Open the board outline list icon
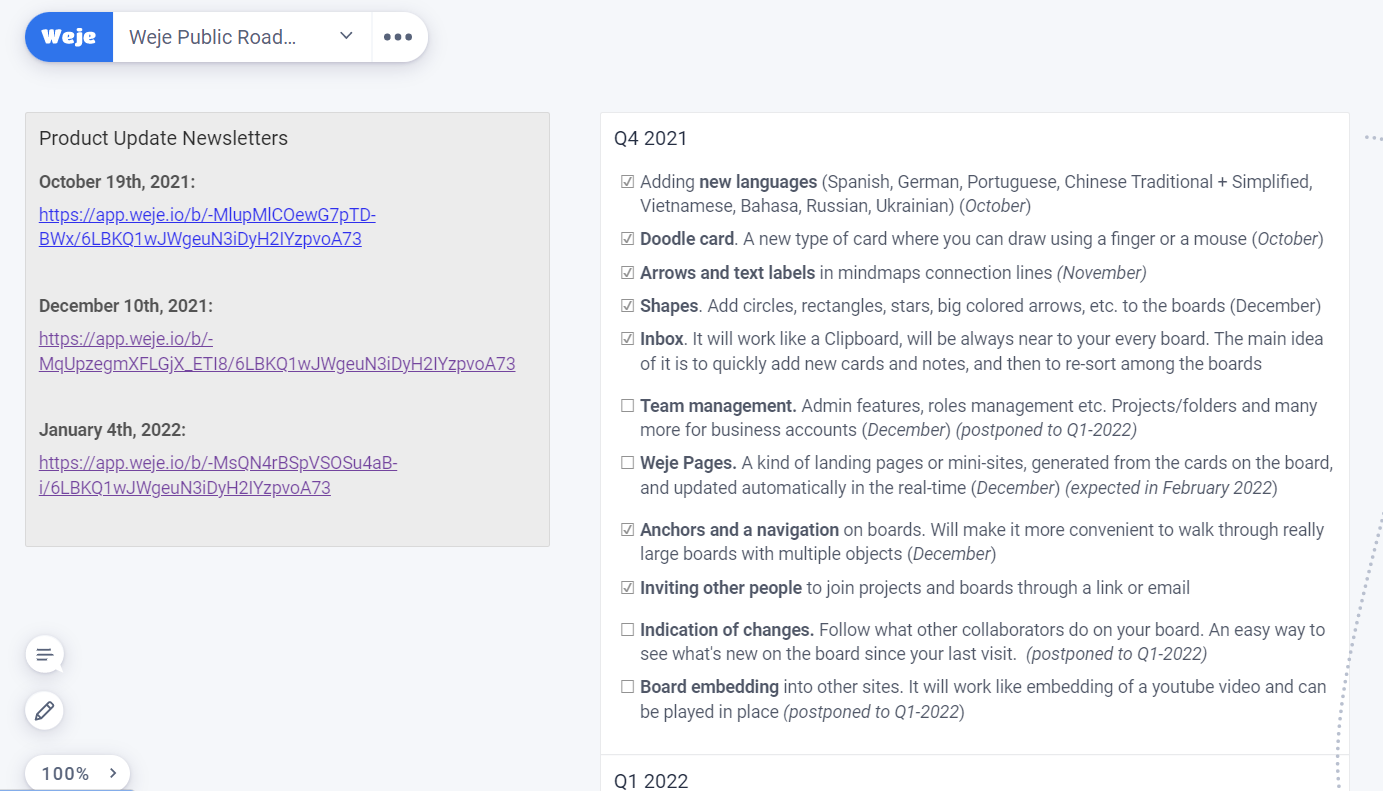Screen dimensions: 1383x791 44,655
